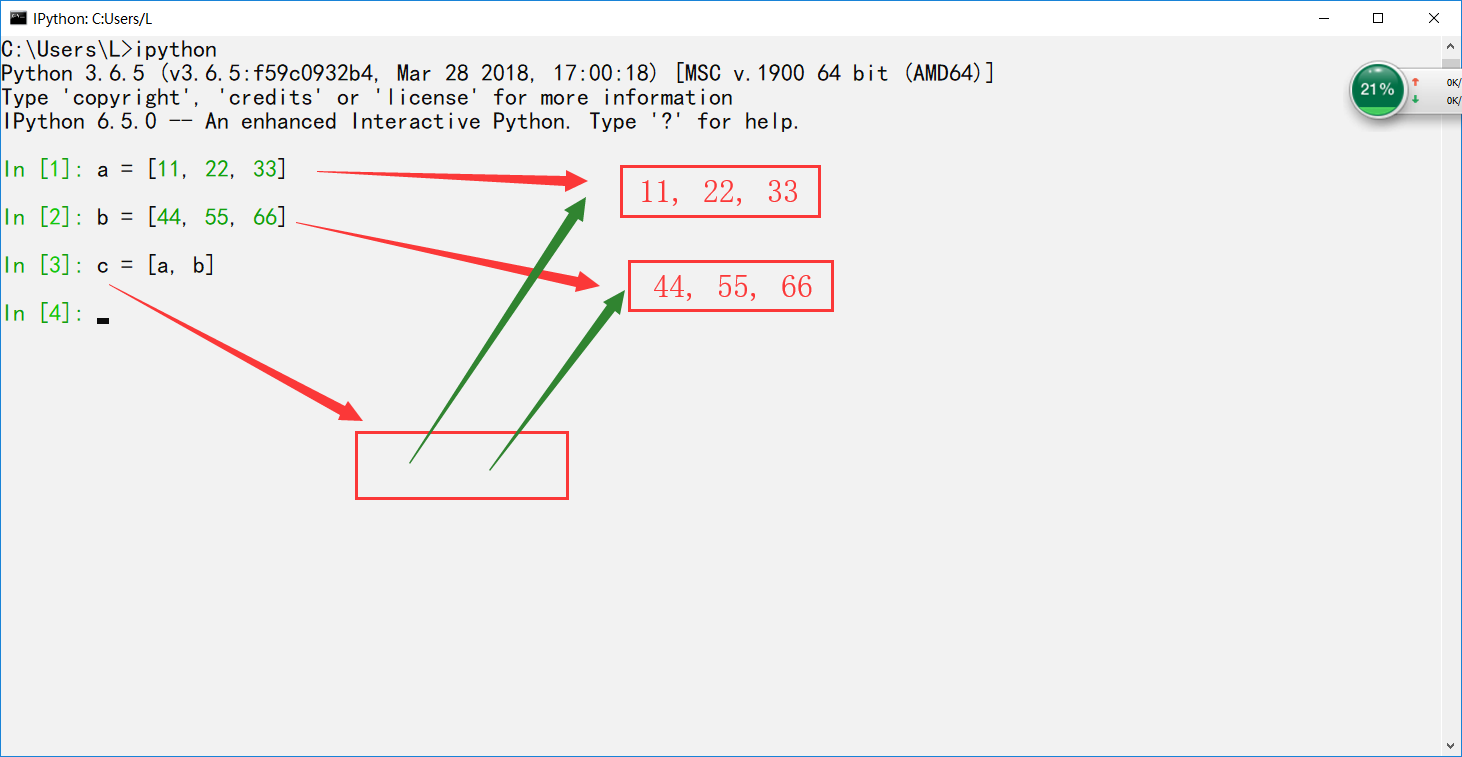Click the line b = [44, 55, 66]

pyautogui.click(x=191, y=217)
